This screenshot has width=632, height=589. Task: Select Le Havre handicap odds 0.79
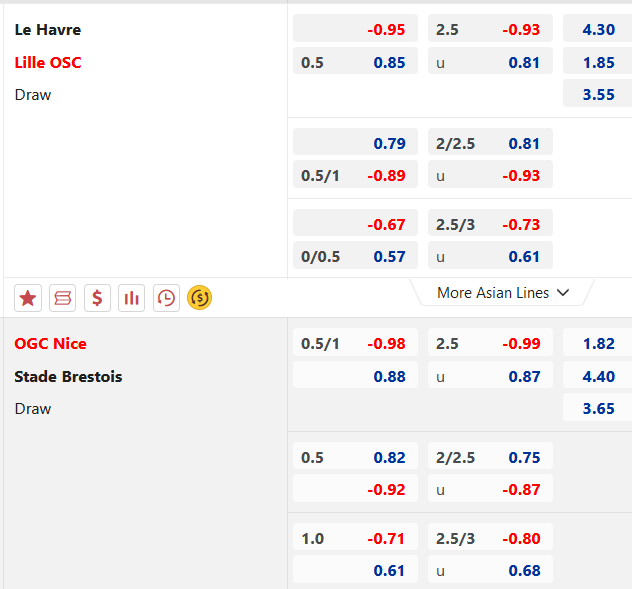click(355, 142)
